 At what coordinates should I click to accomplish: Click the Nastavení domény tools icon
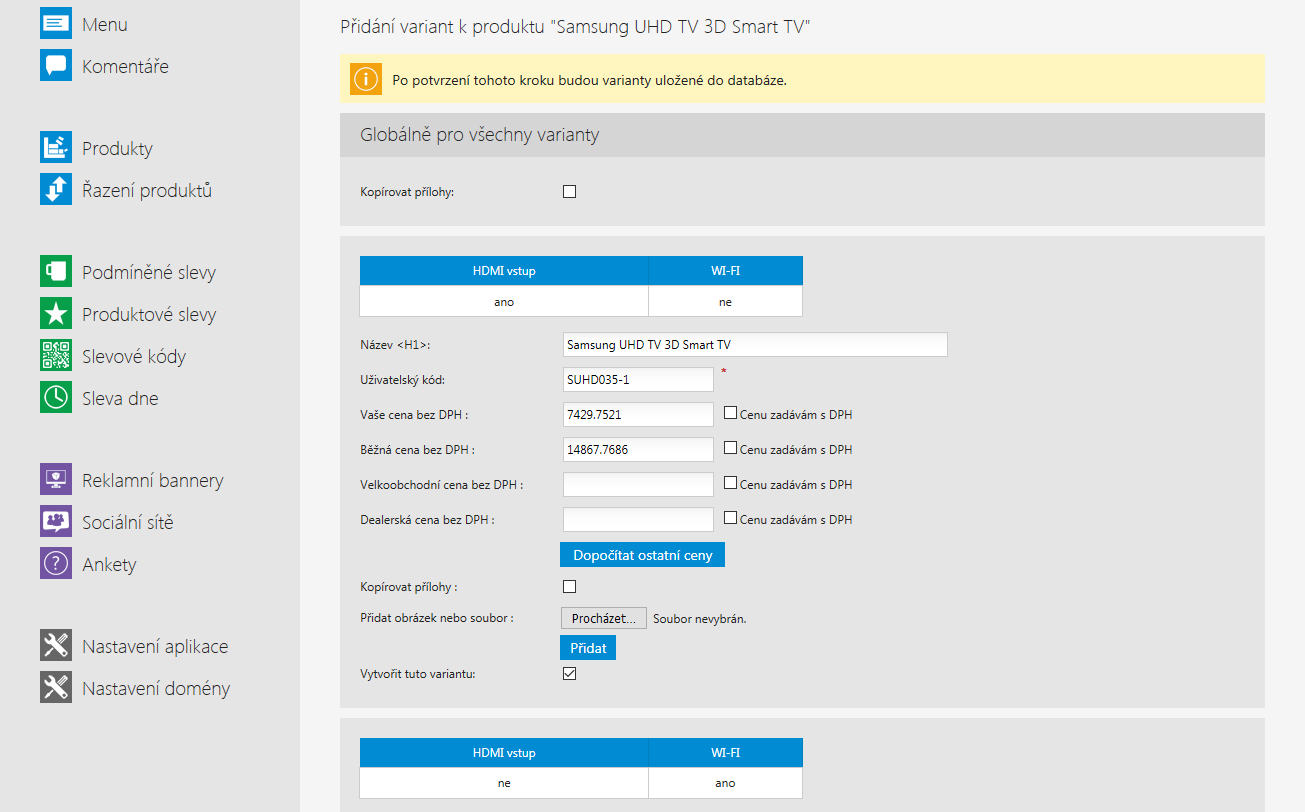56,687
